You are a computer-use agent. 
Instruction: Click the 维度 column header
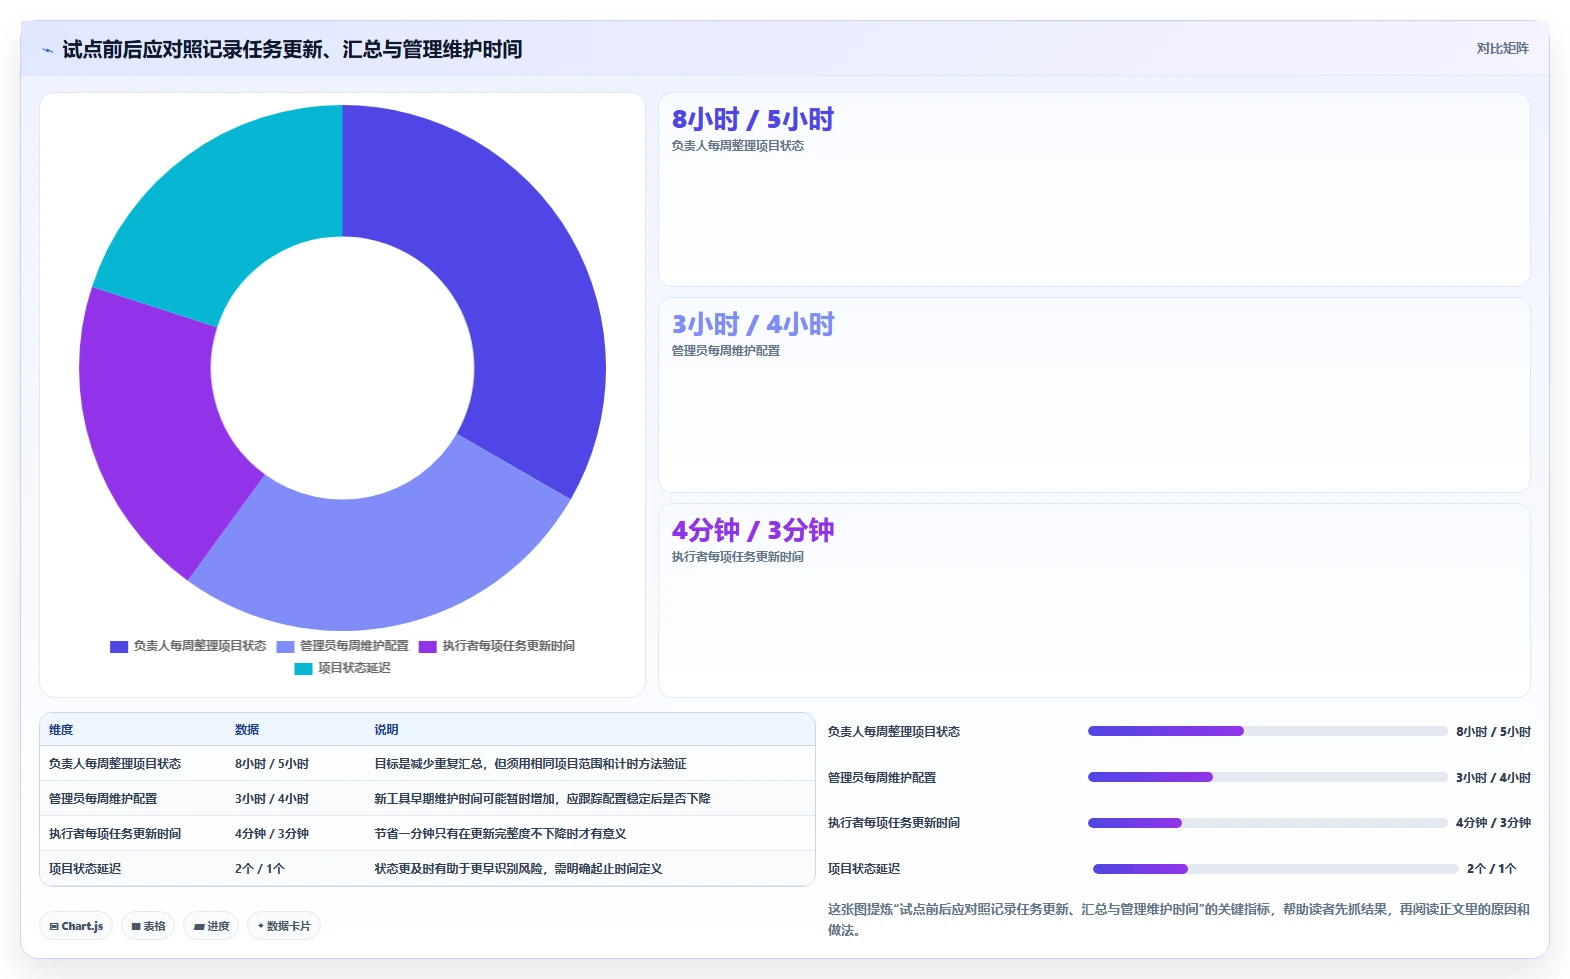61,730
